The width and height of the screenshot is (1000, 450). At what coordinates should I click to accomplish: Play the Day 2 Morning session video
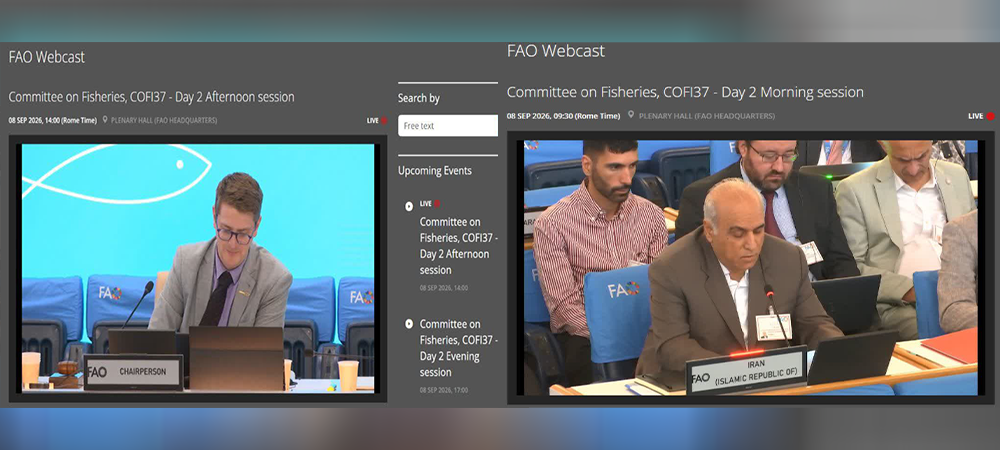click(751, 268)
